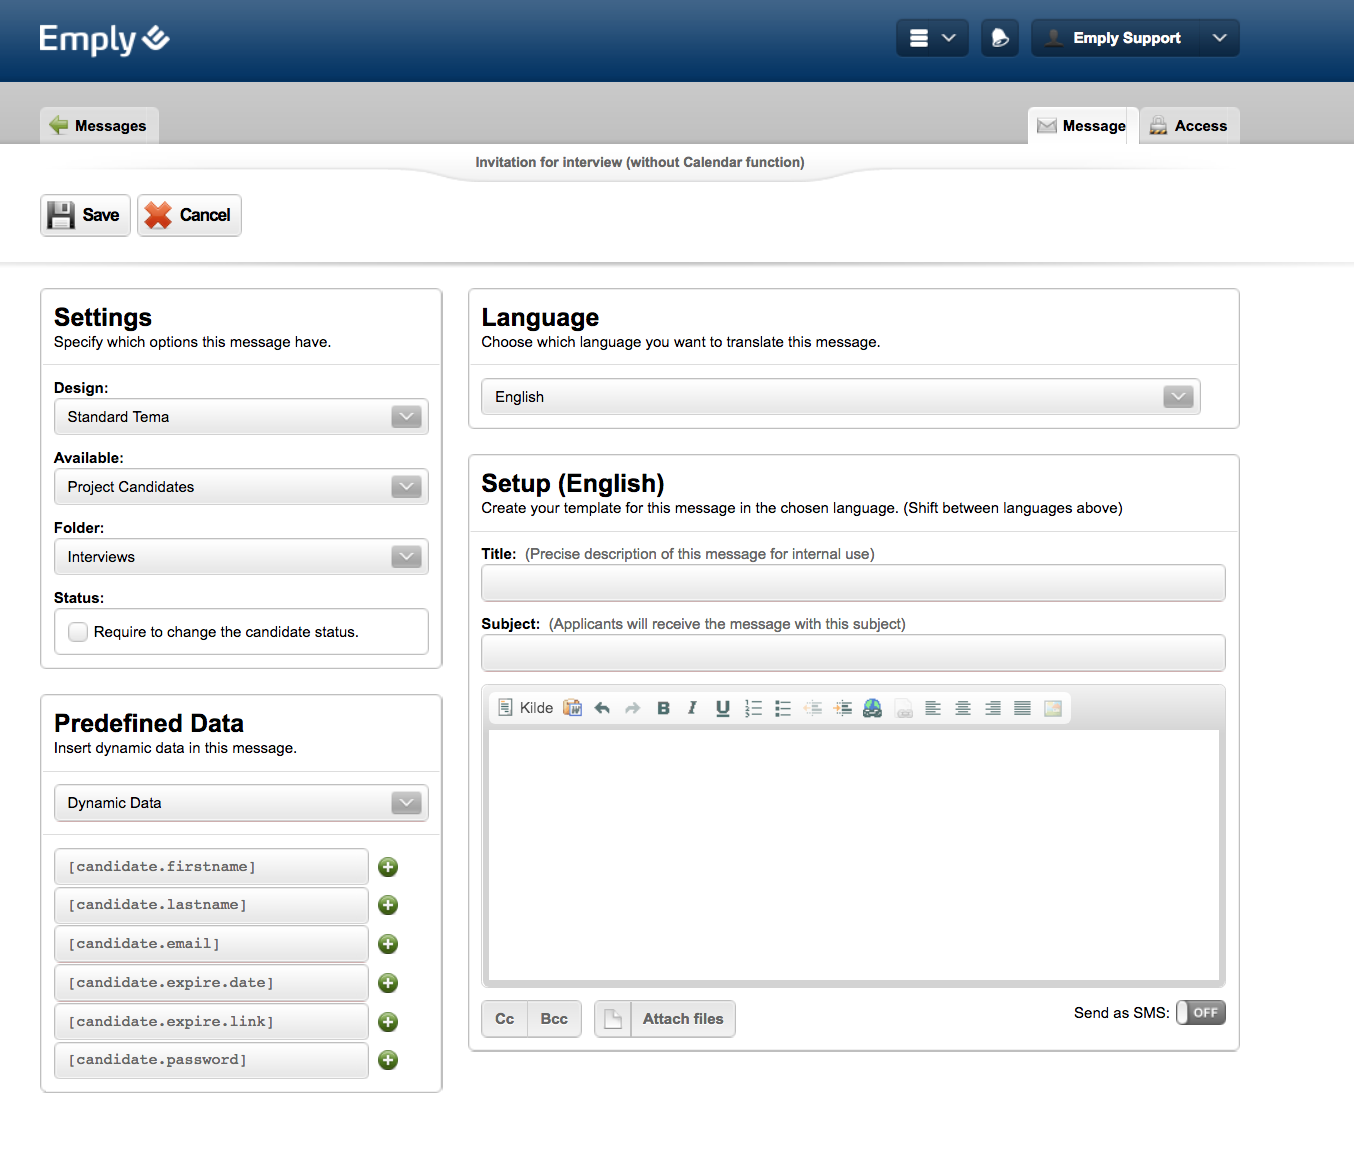Click inside the message body editor

[x=853, y=855]
